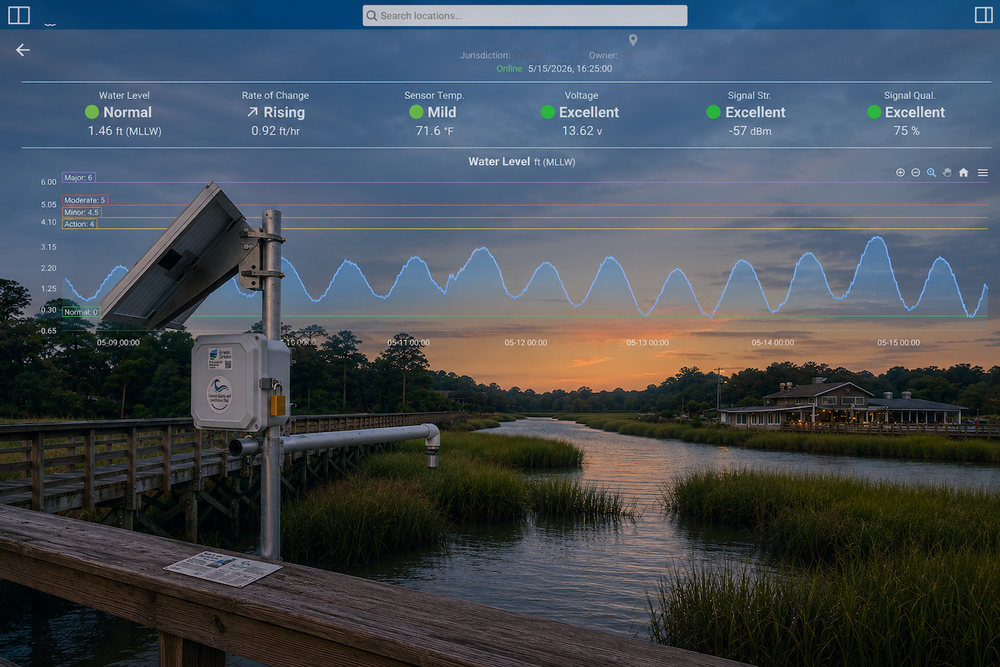Select the 'Moderate: 5' threshold label
1000x667 pixels.
pyautogui.click(x=85, y=200)
